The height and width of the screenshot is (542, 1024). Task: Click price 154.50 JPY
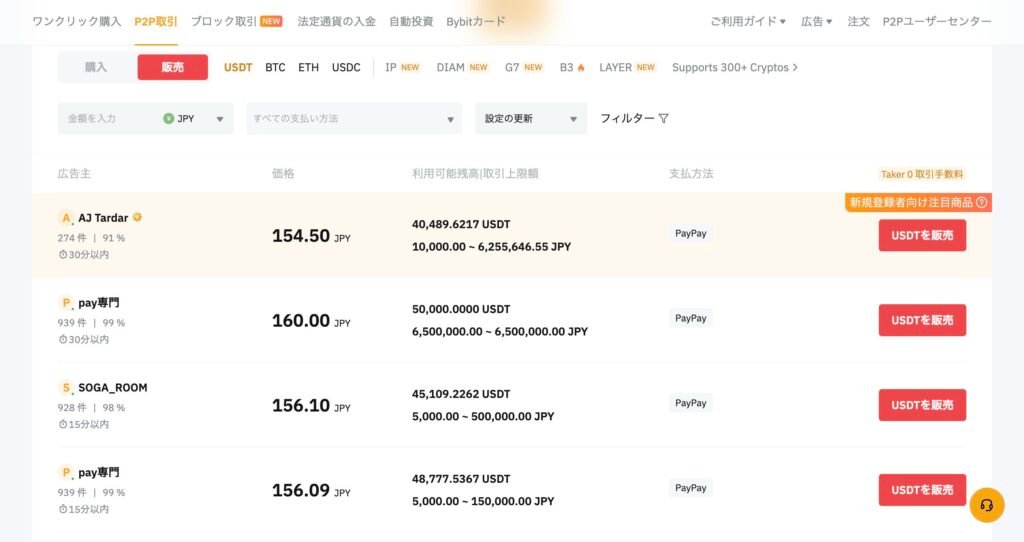pos(311,236)
